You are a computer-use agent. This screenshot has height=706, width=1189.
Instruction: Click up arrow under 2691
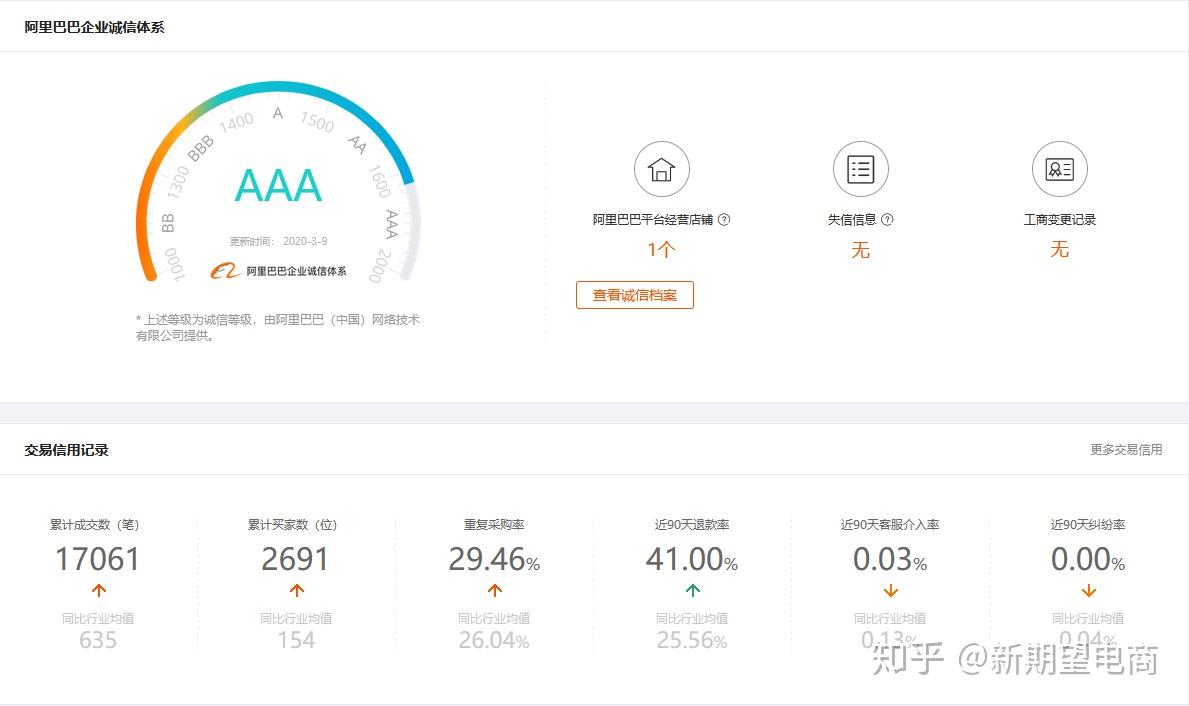coord(296,590)
